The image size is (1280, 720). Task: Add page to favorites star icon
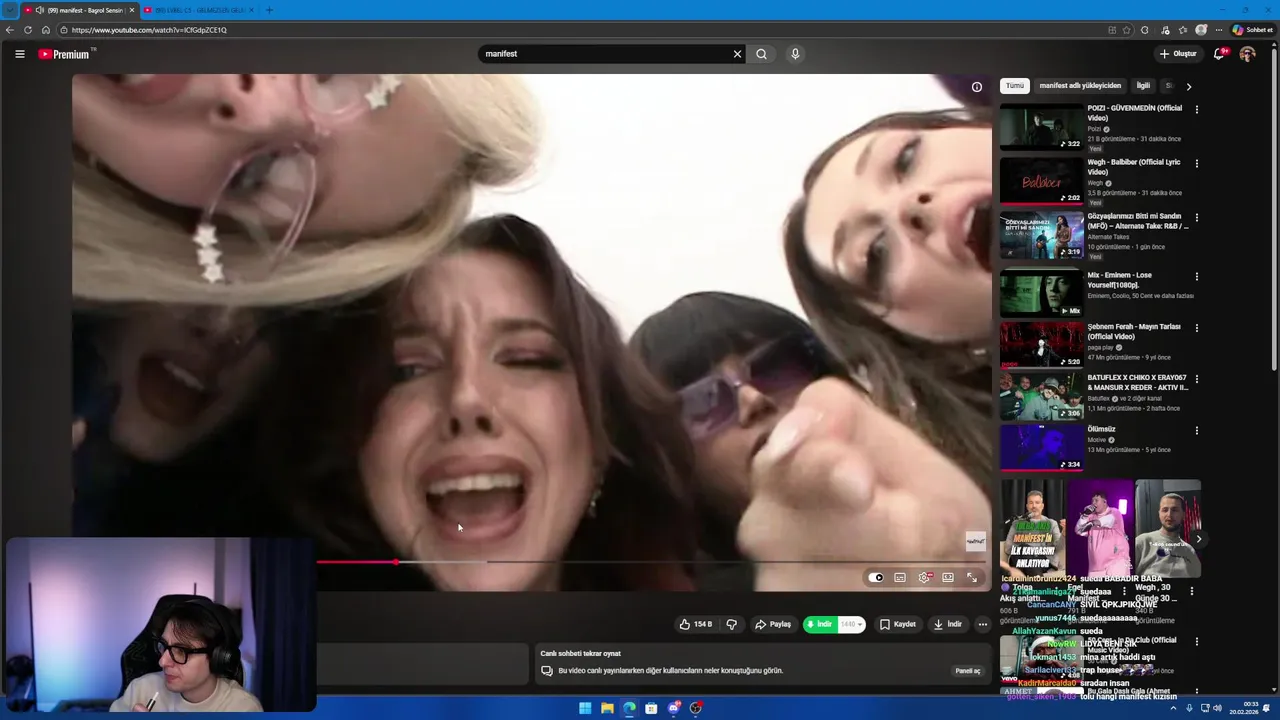point(1127,30)
